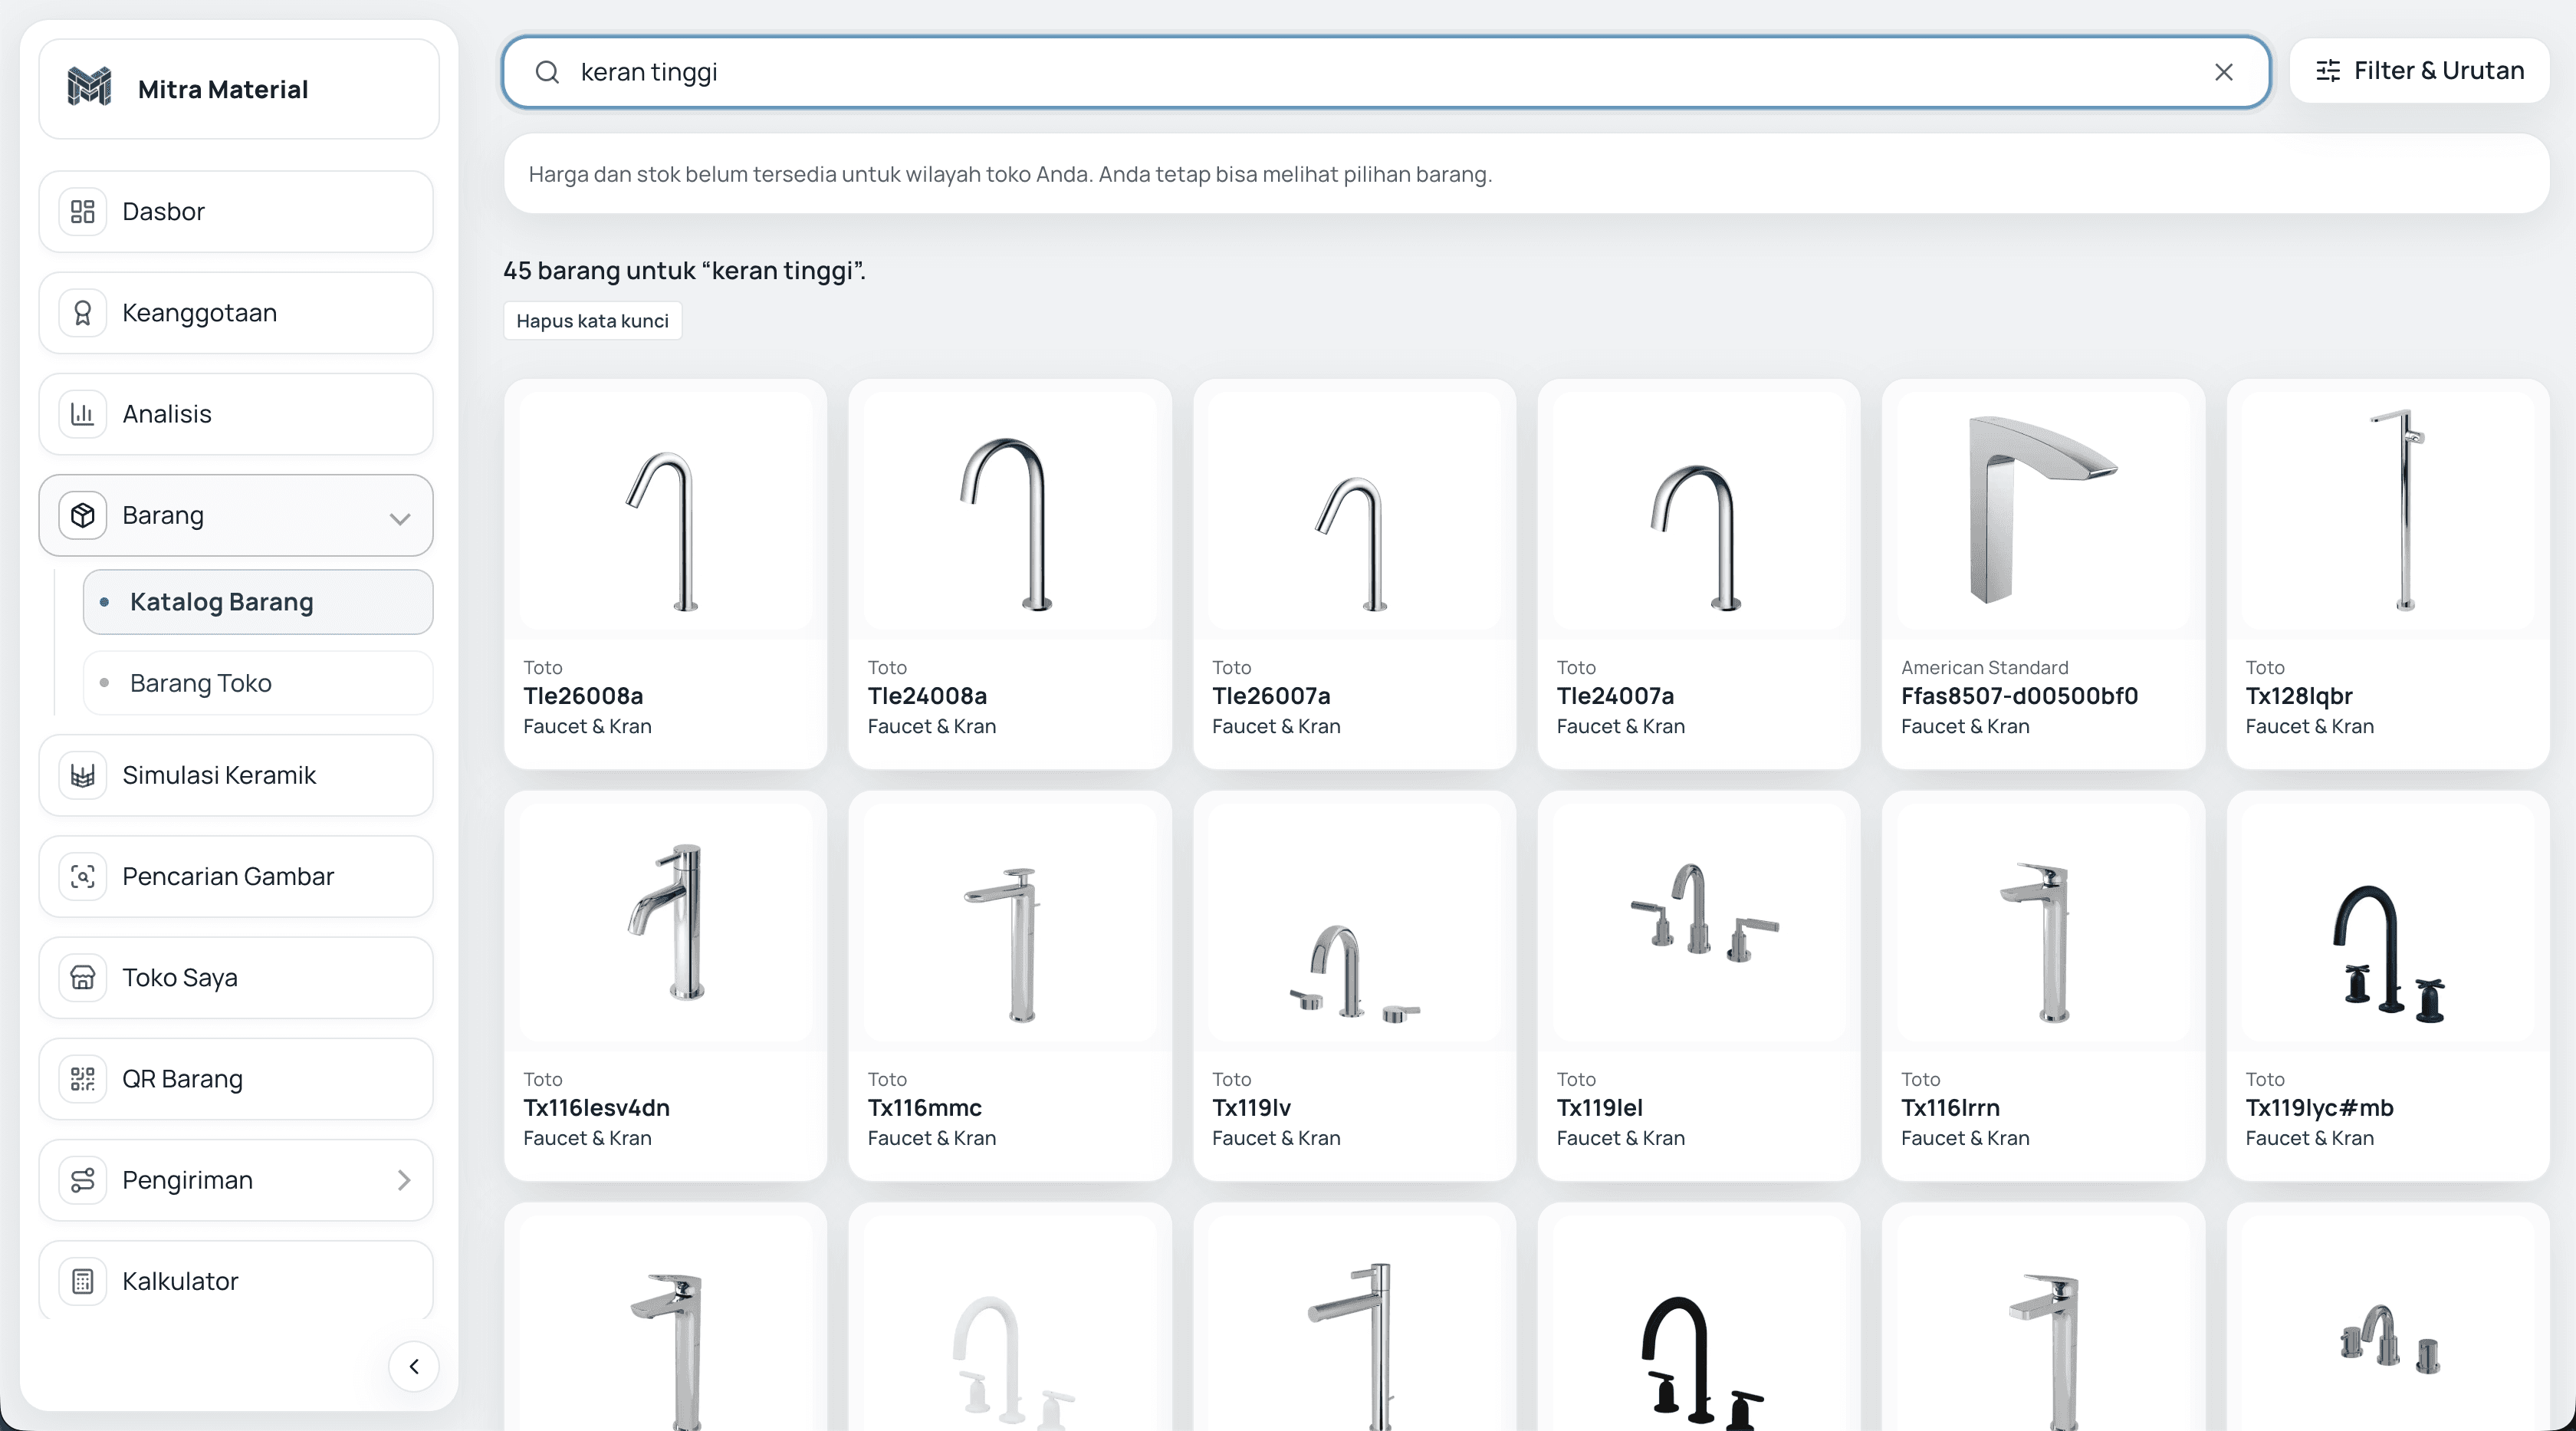Open the Dasbor menu item
This screenshot has height=1431, width=2576.
click(x=236, y=211)
